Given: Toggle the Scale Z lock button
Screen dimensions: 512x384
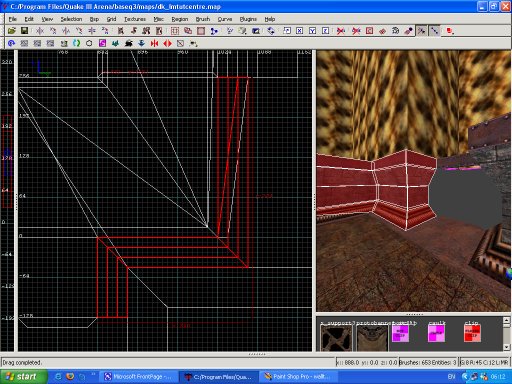Looking at the screenshot, I should click(x=325, y=31).
